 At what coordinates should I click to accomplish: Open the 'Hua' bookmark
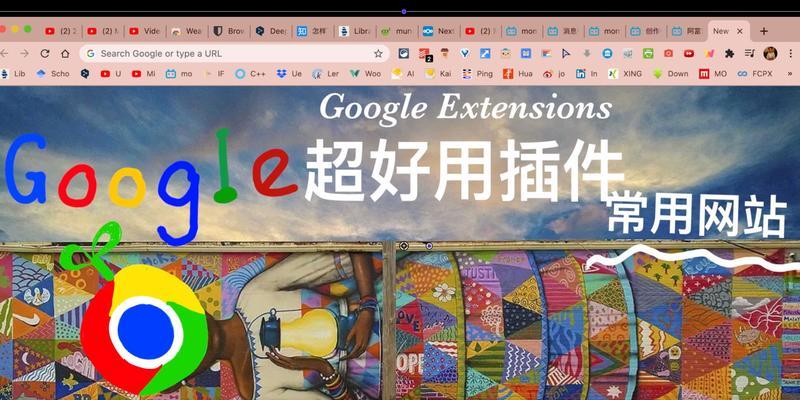pyautogui.click(x=517, y=74)
